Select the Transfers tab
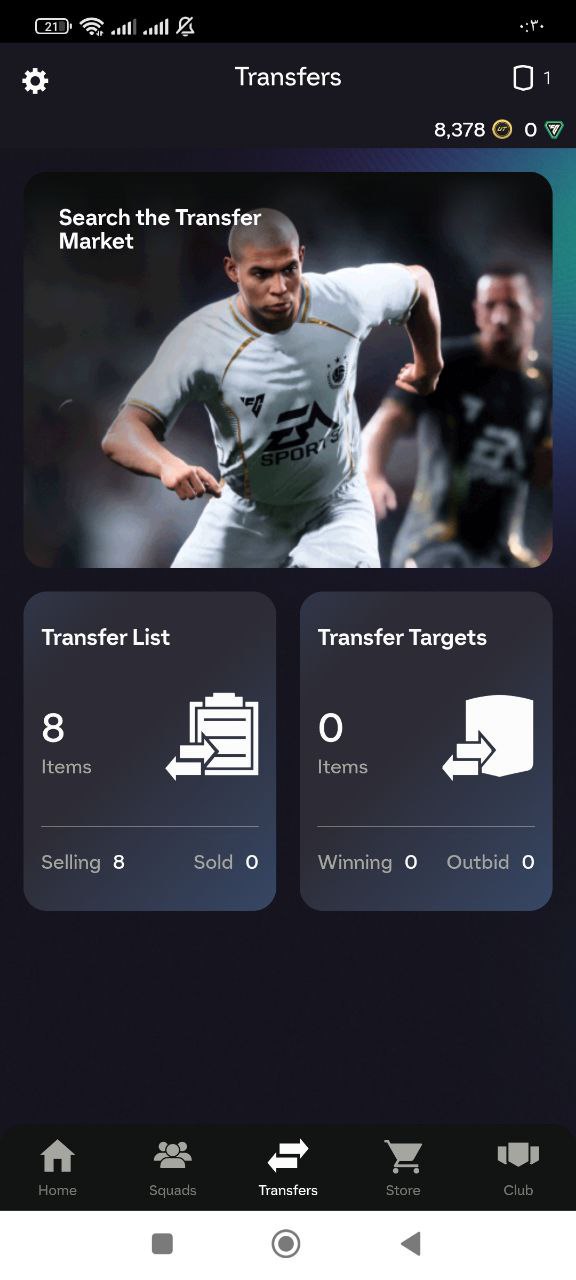 (288, 1168)
